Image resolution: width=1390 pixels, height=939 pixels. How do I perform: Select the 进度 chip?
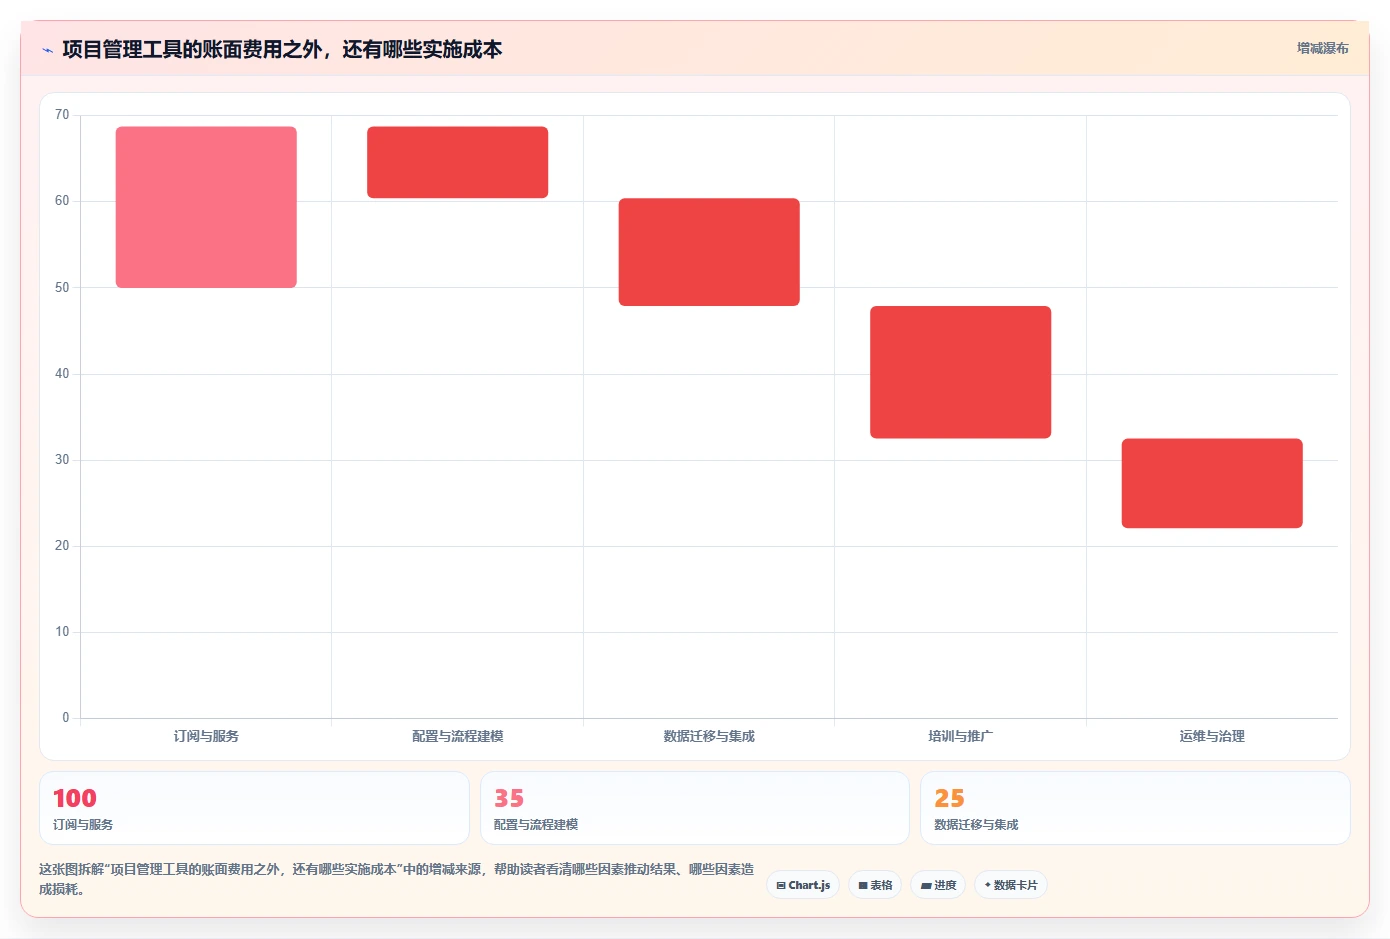pyautogui.click(x=938, y=885)
